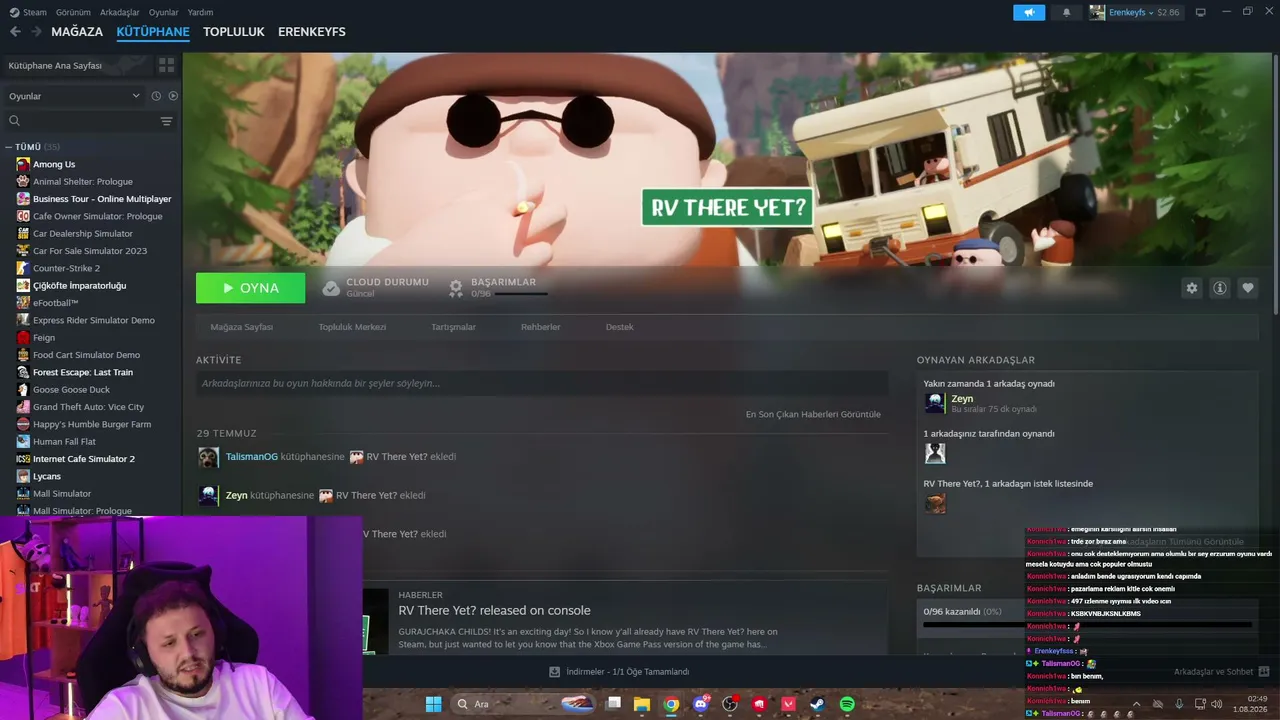Click the Steam icon in taskbar
Screen dimensions: 1280x720
pos(818,704)
